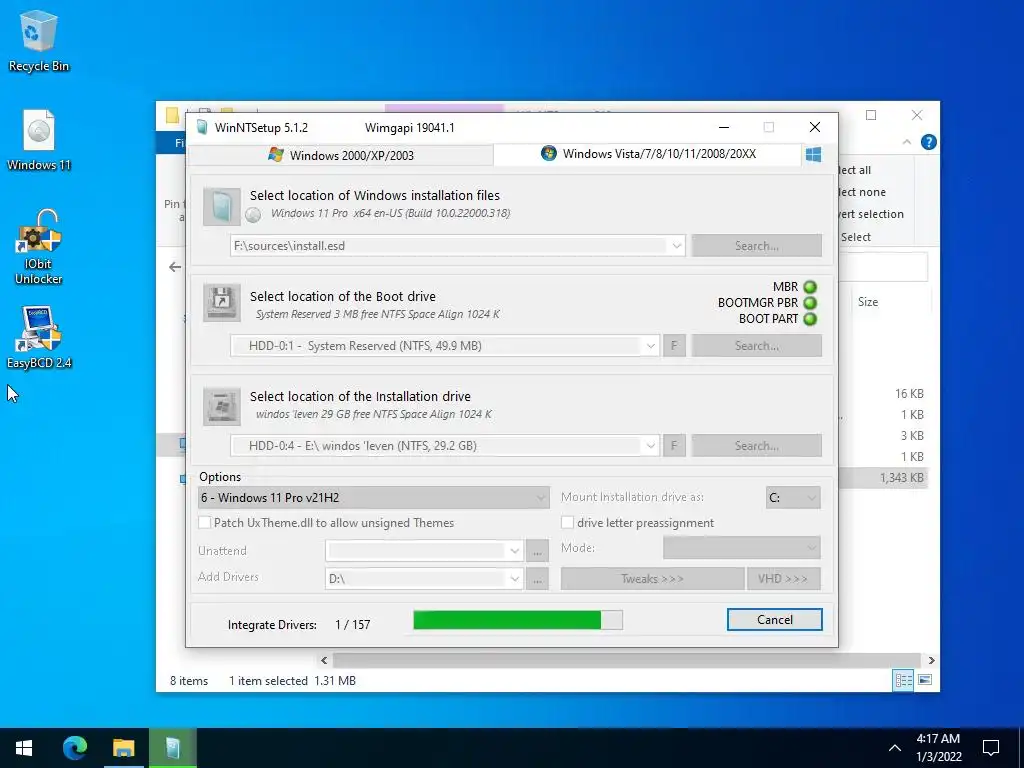Expand the Unattend file dropdown
The width and height of the screenshot is (1024, 768).
click(x=515, y=551)
